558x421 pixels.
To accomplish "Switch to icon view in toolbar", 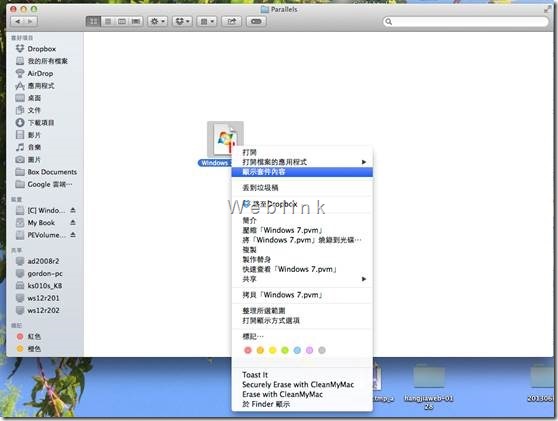I will [x=93, y=22].
